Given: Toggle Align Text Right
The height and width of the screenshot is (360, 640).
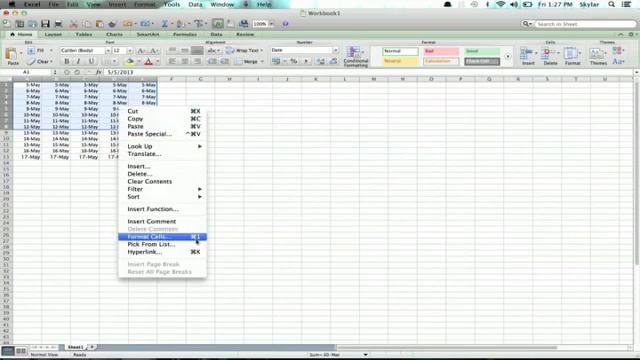Looking at the screenshot, I should point(197,62).
